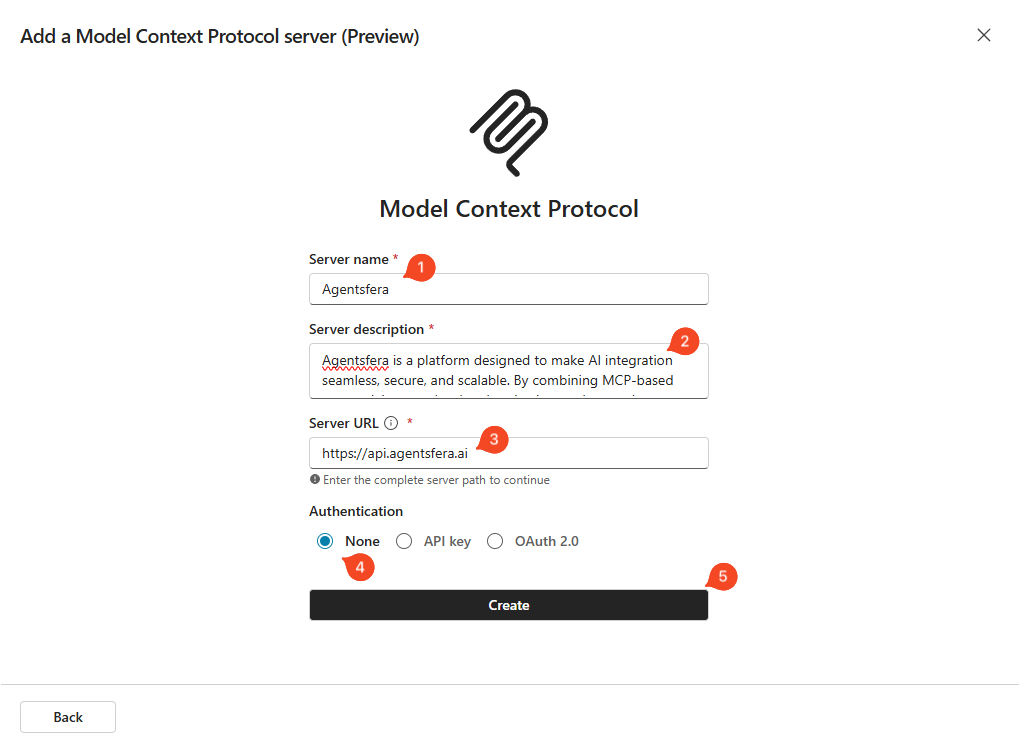Image resolution: width=1019 pixels, height=745 pixels.
Task: Click inside the Server description text box
Action: tap(508, 371)
